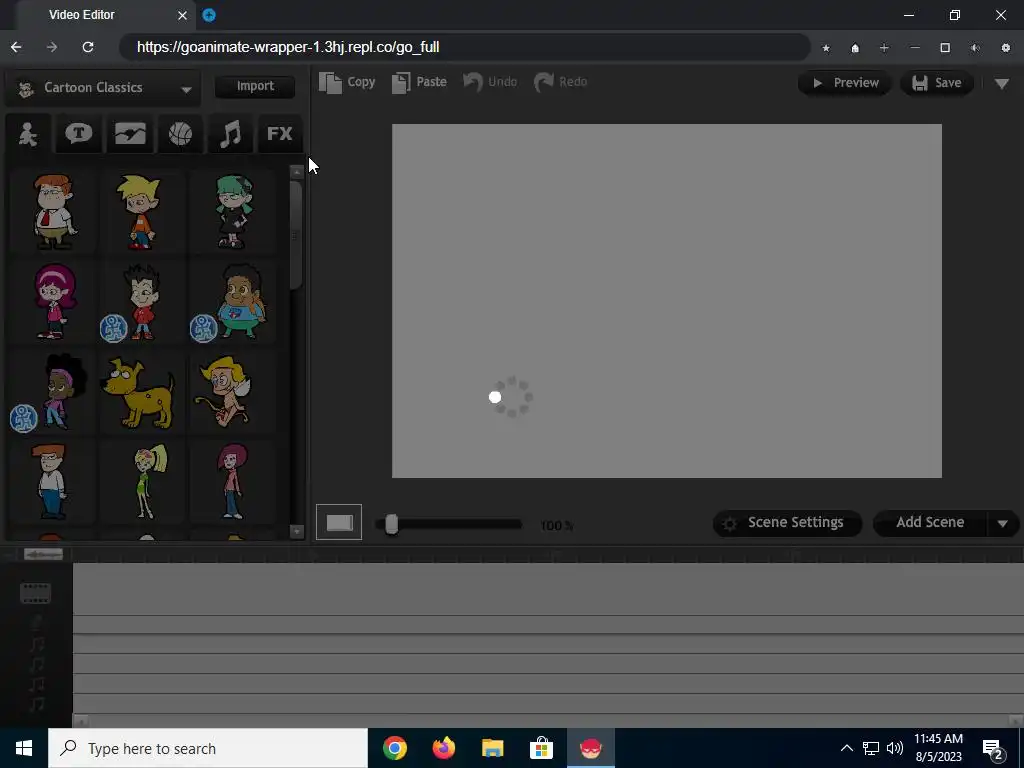Click the scene track filmstrip icon
This screenshot has height=768, width=1024.
point(35,593)
